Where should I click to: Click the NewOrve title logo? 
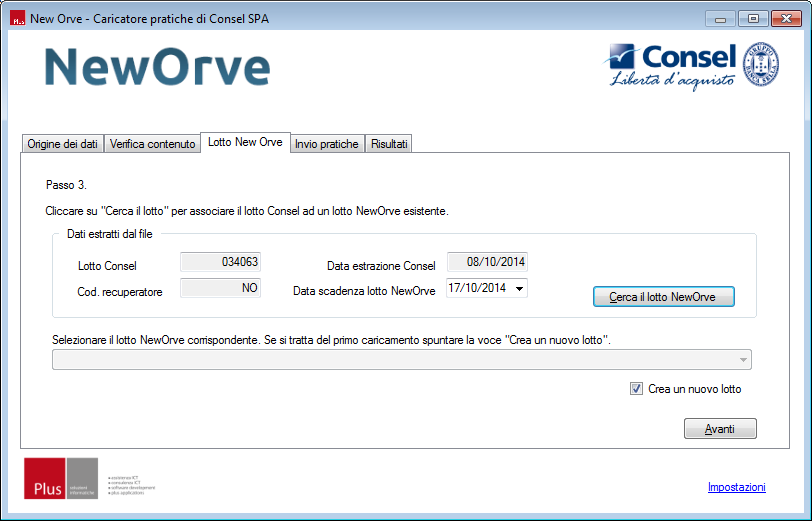pyautogui.click(x=157, y=67)
